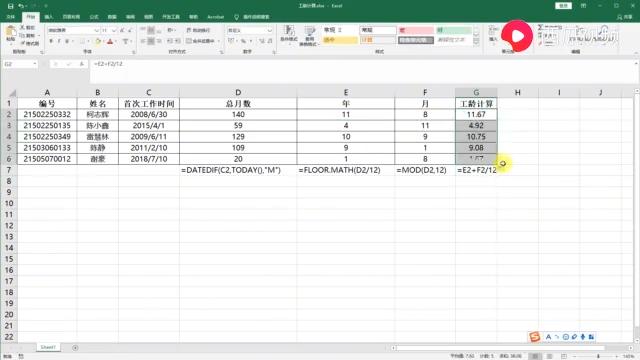Viewport: 640px width, 360px height.
Task: Click the fill color paint bucket icon
Action: (98, 41)
